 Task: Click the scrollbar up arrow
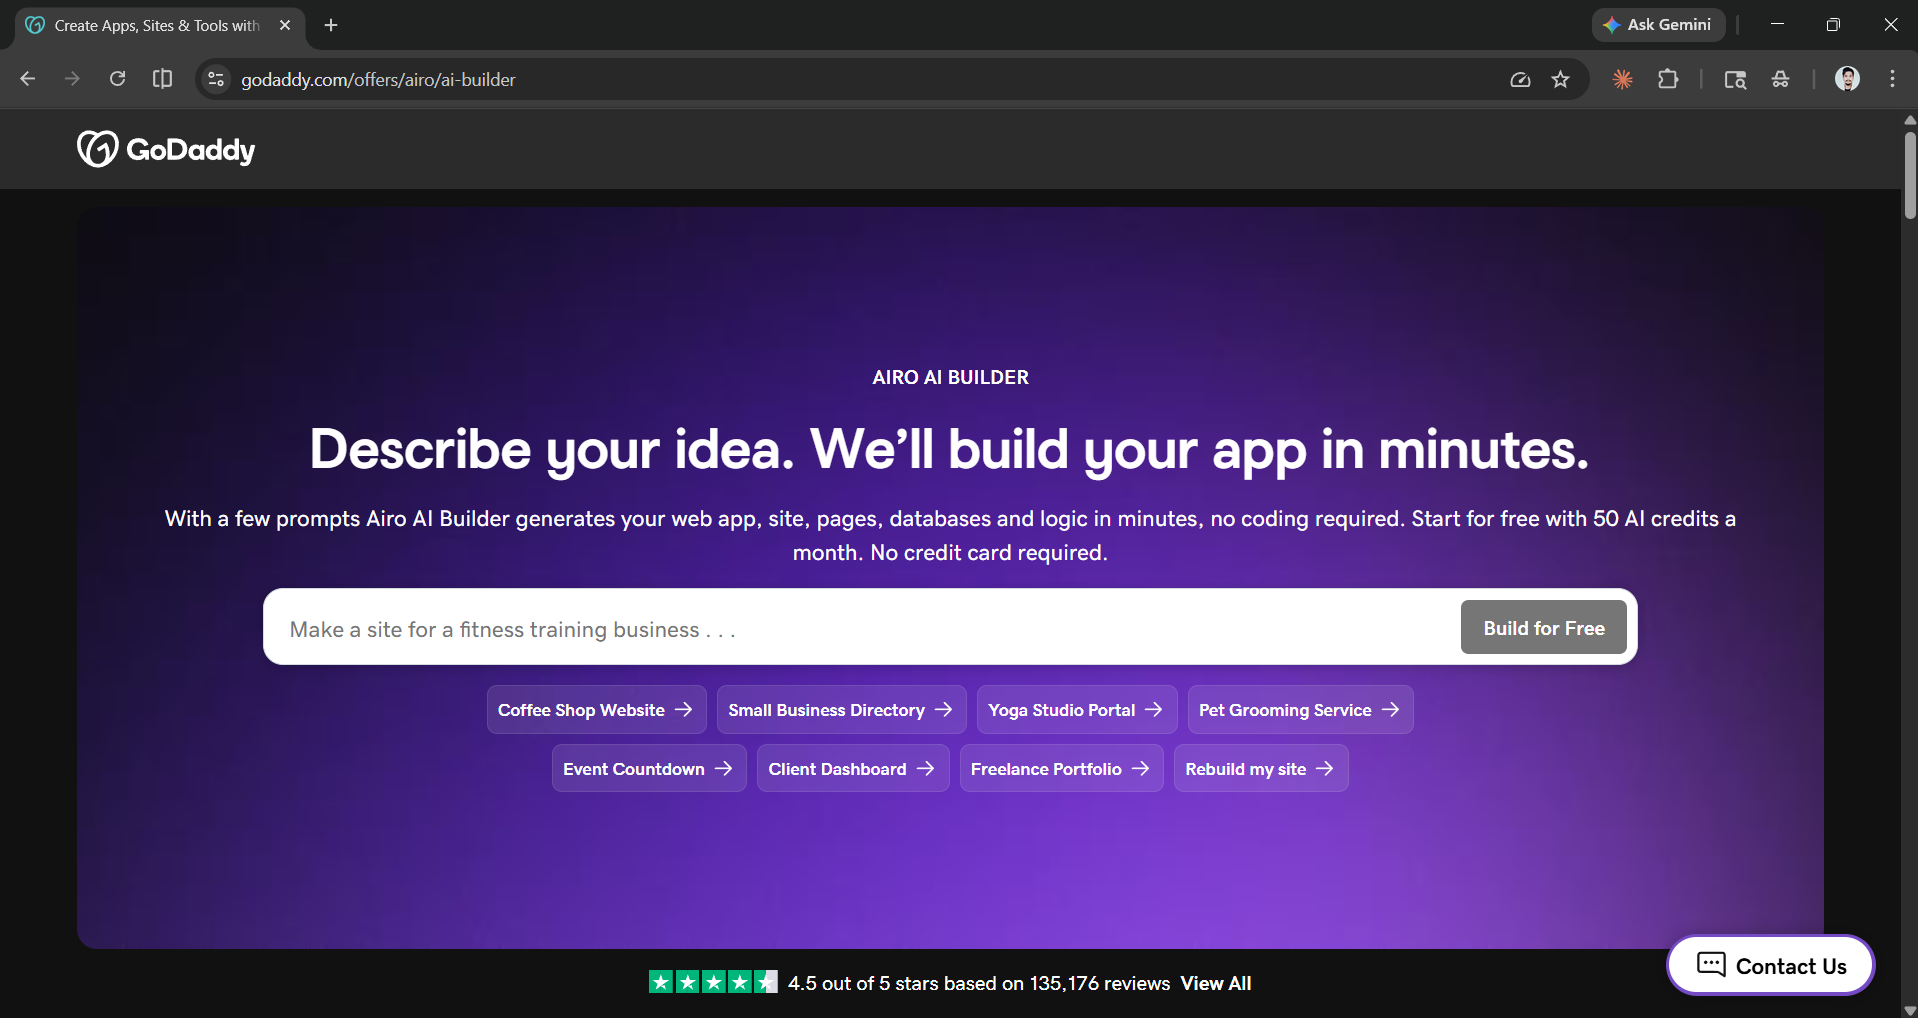tap(1909, 119)
